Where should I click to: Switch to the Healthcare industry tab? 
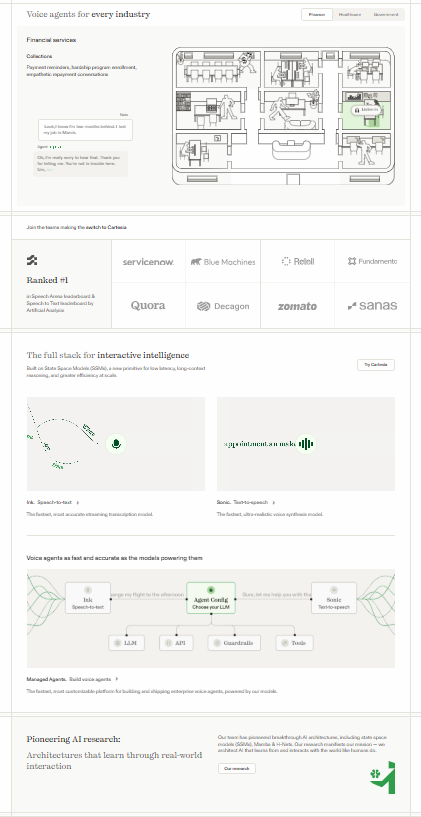point(350,15)
